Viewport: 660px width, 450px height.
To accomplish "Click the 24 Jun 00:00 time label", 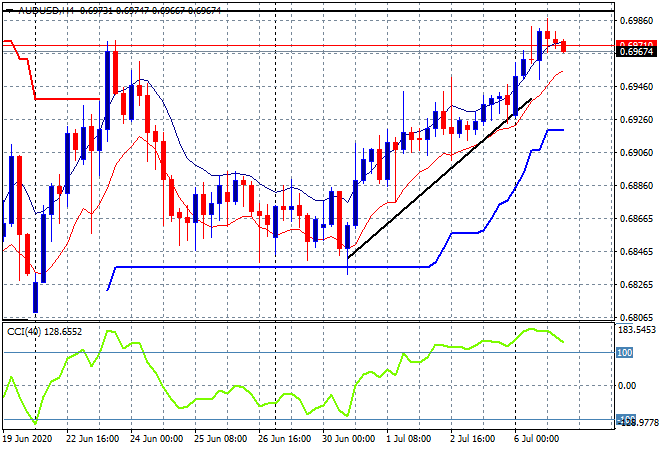I will coord(157,439).
